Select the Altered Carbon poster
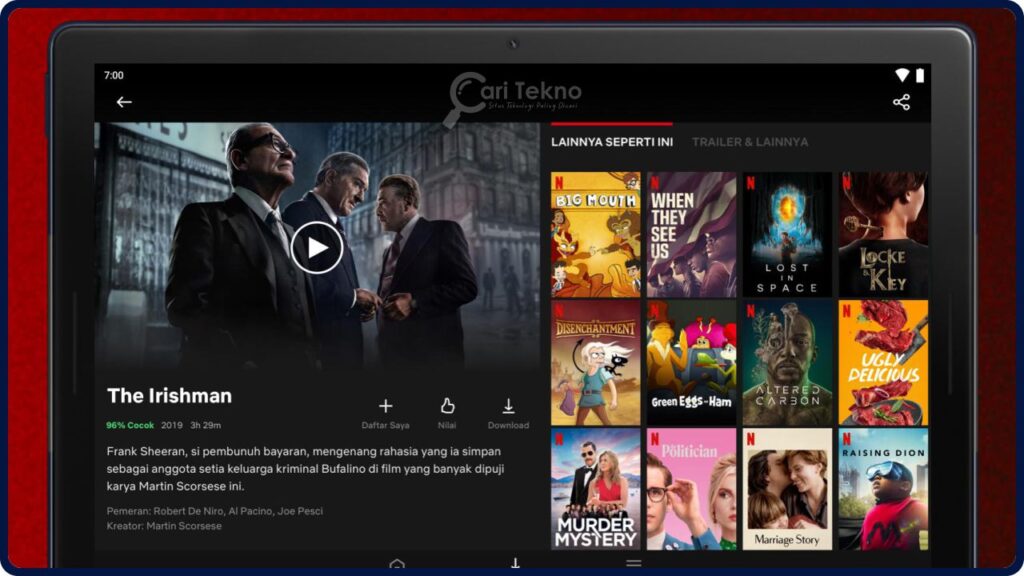The image size is (1024, 576). pos(788,362)
